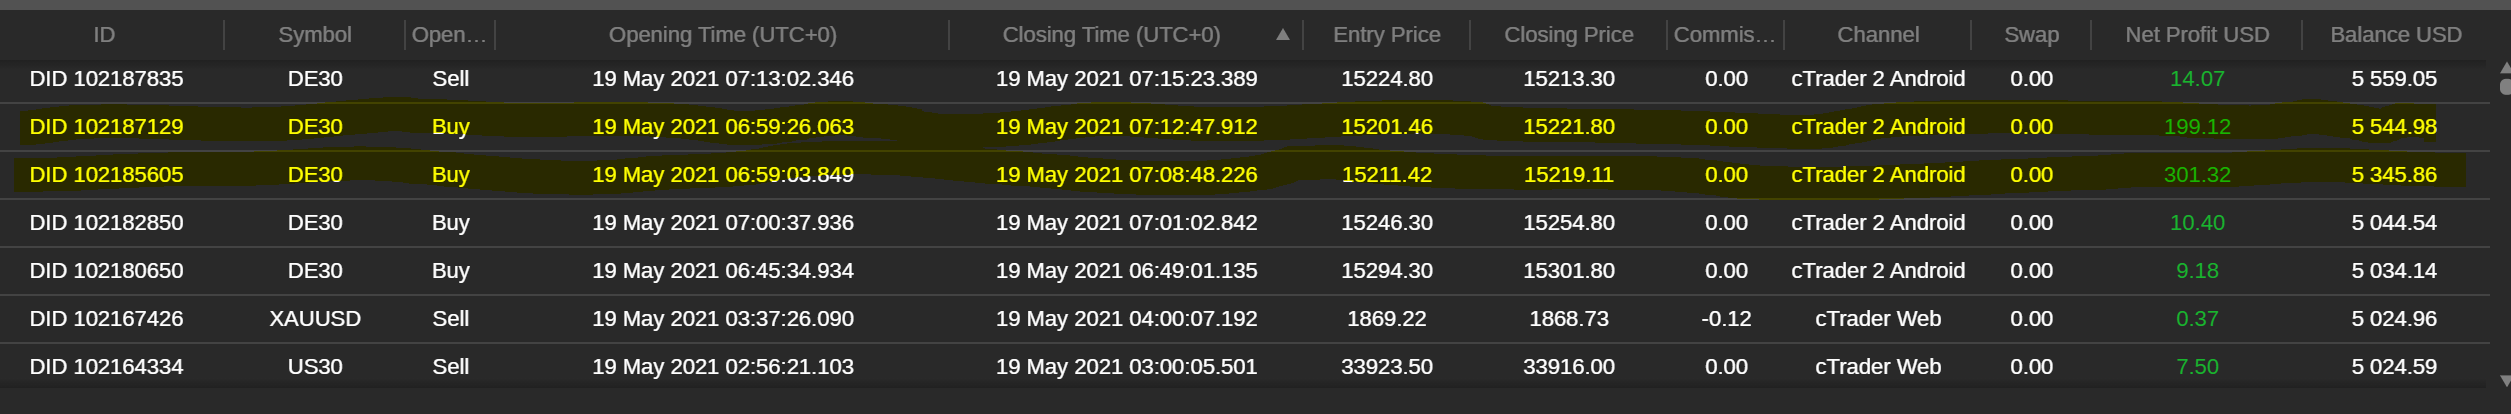
Task: Click the scrollbar down arrow
Action: (x=2505, y=380)
